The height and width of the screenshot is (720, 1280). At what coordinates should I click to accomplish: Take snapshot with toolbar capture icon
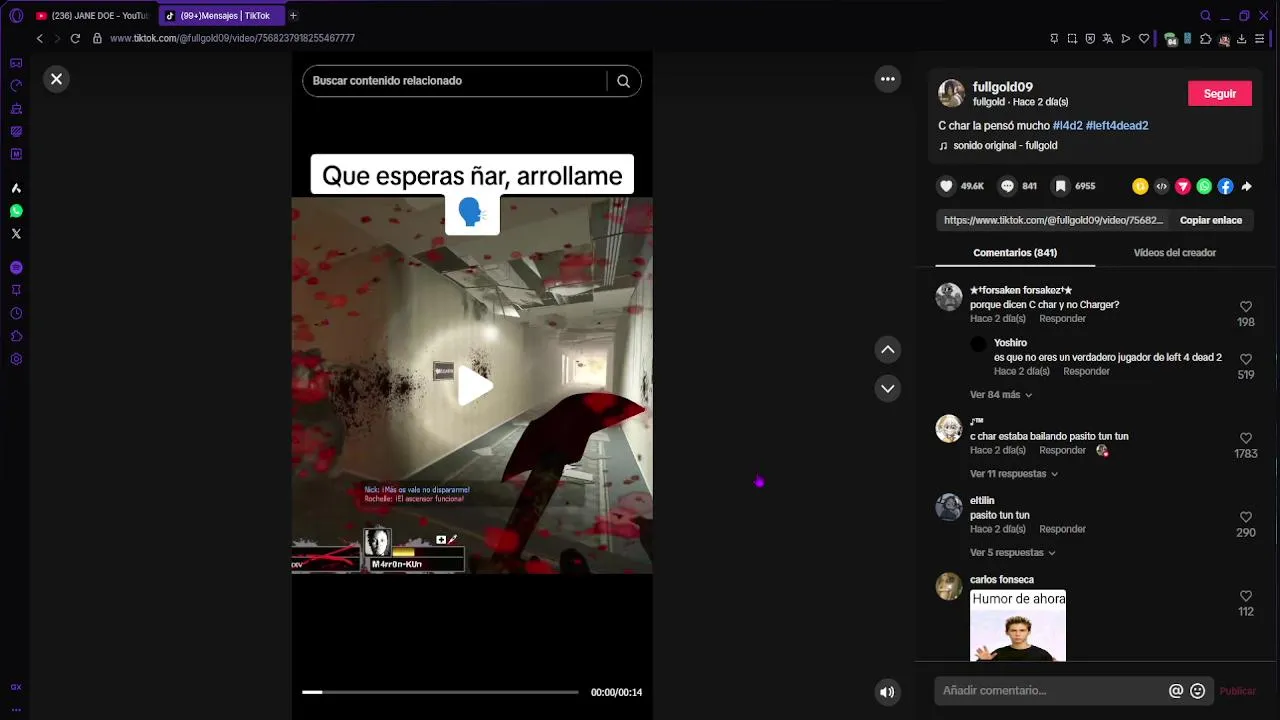click(x=1072, y=39)
